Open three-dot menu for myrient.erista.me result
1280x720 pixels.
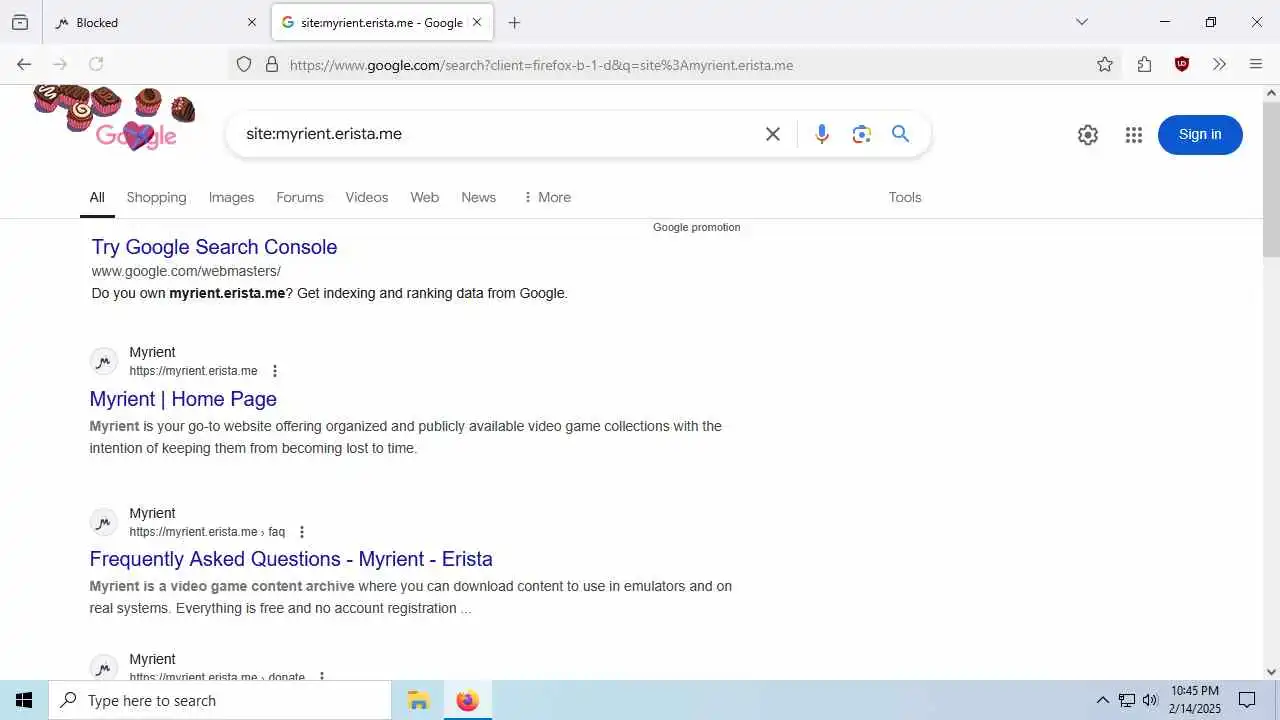(x=275, y=371)
